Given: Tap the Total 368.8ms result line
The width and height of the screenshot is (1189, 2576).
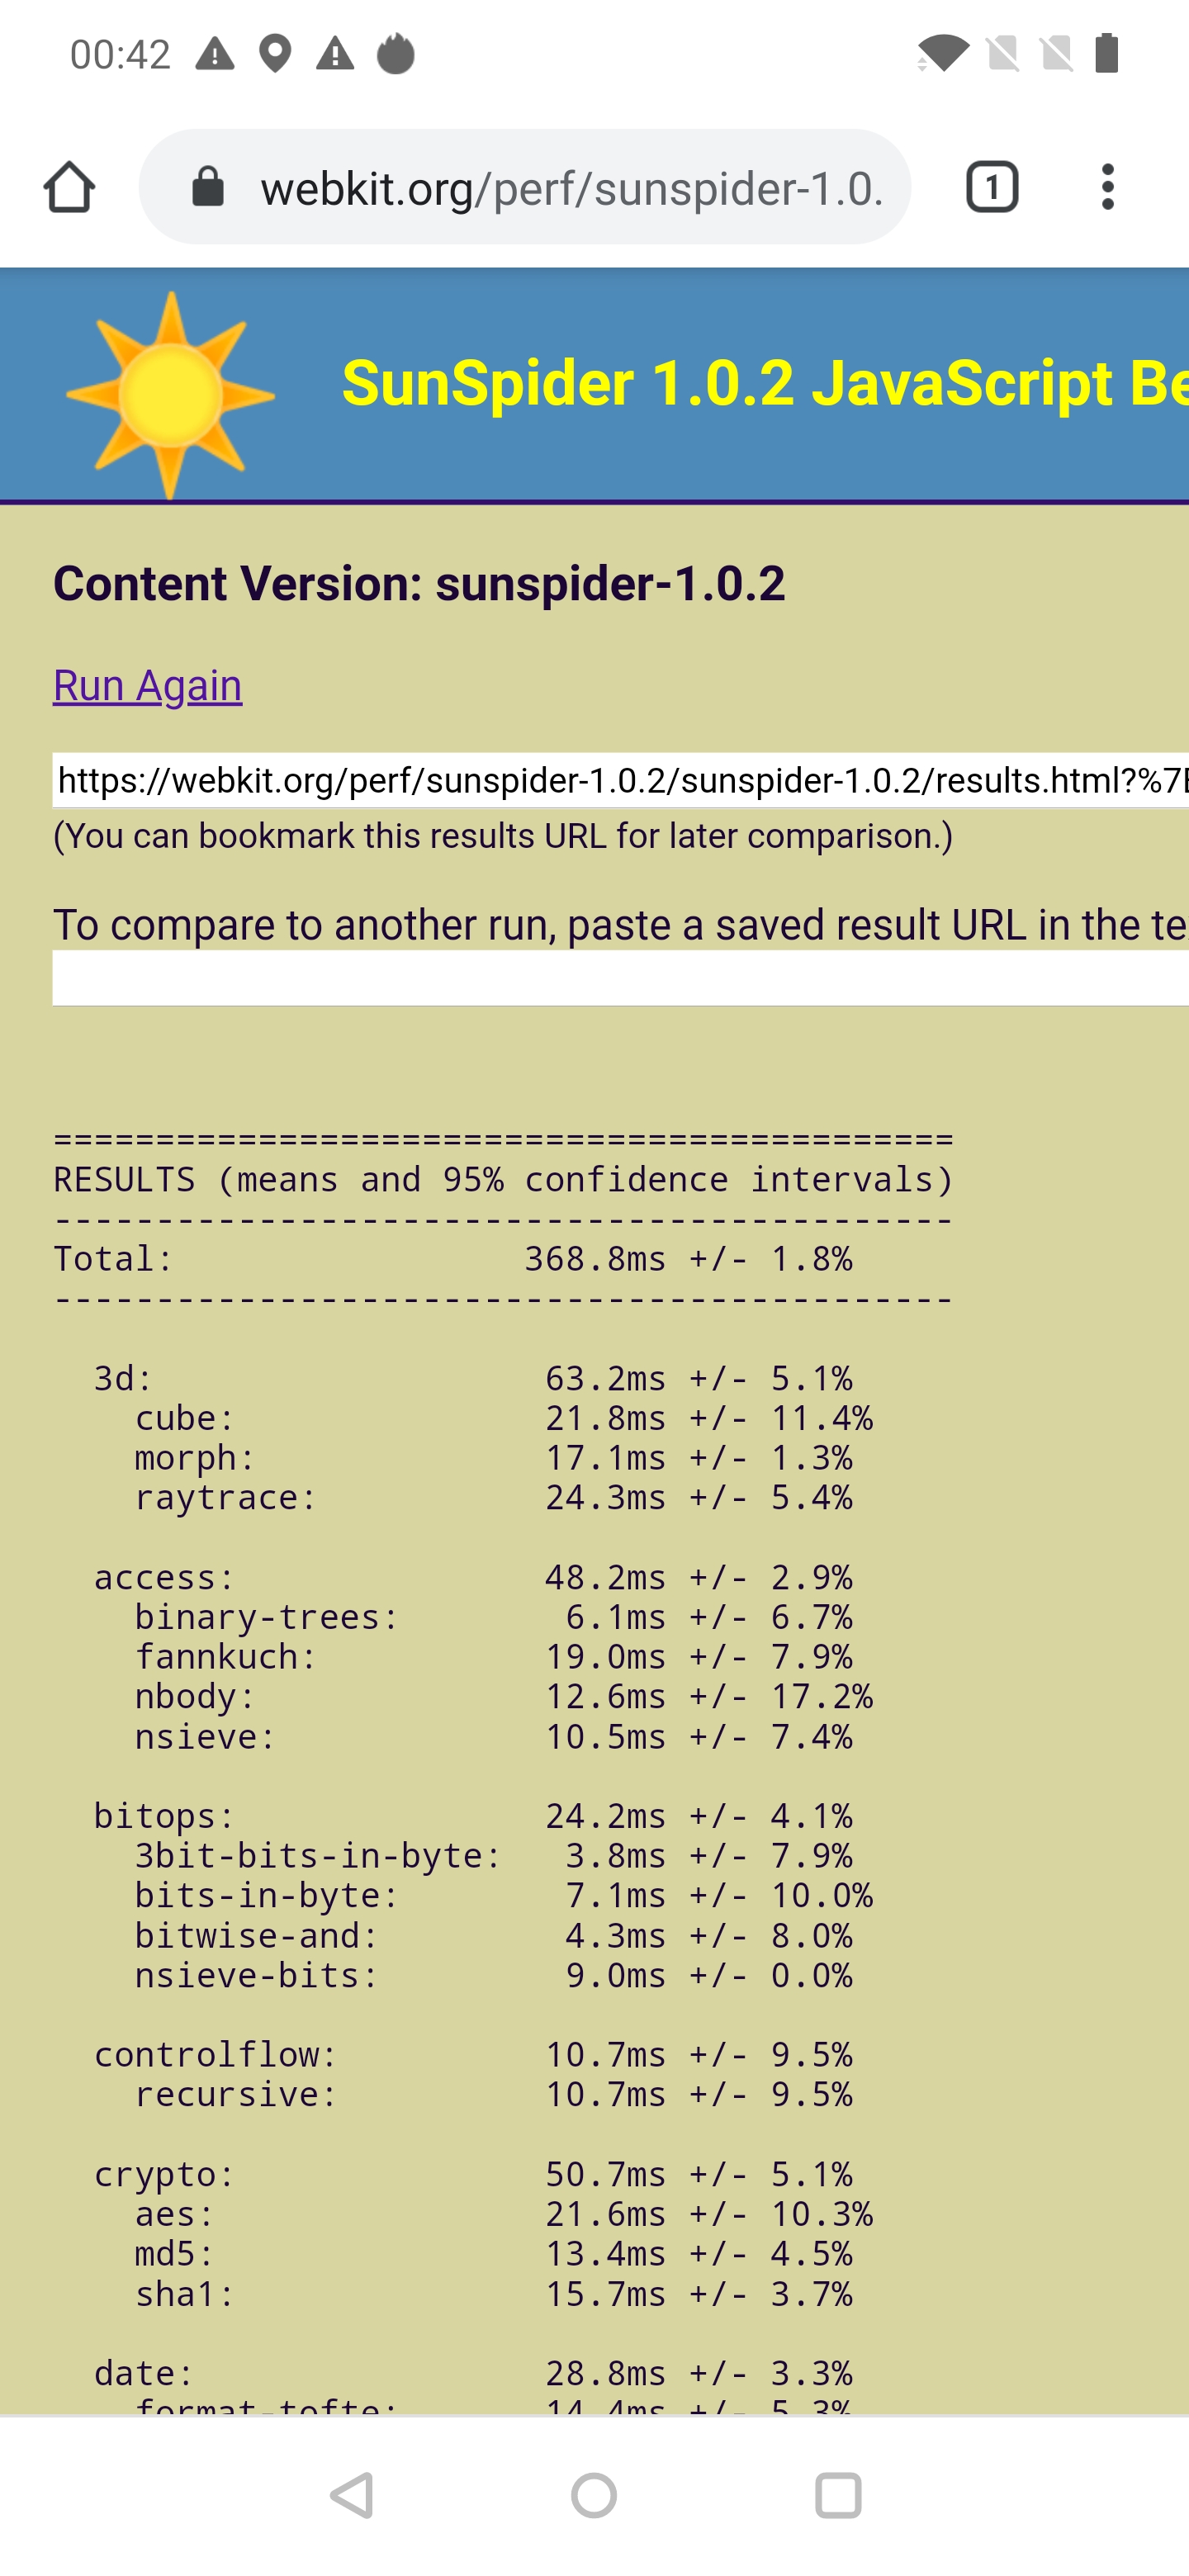Looking at the screenshot, I should click(453, 1259).
